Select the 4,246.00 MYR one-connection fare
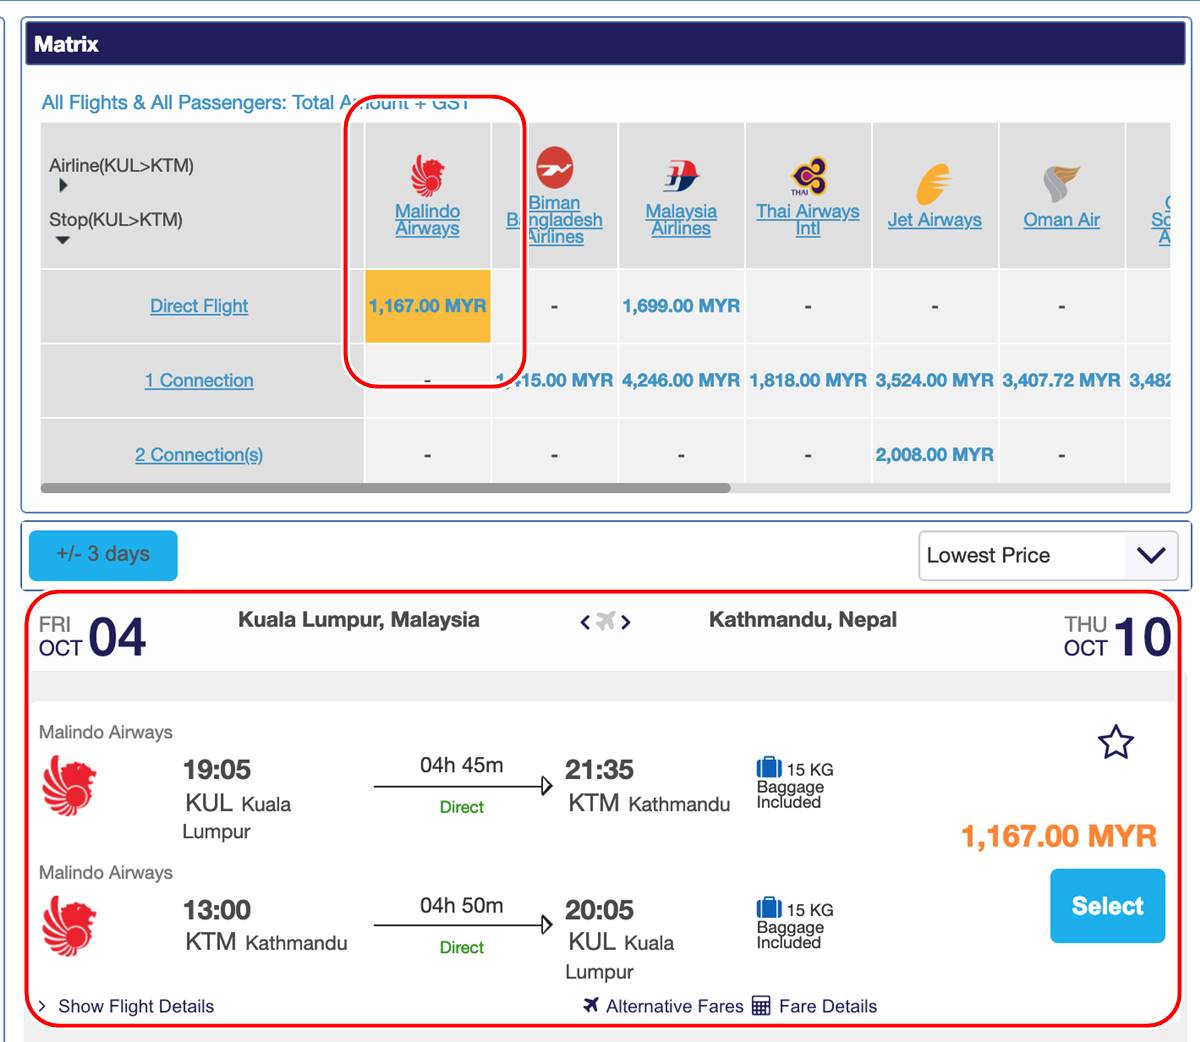1200x1042 pixels. pos(681,380)
